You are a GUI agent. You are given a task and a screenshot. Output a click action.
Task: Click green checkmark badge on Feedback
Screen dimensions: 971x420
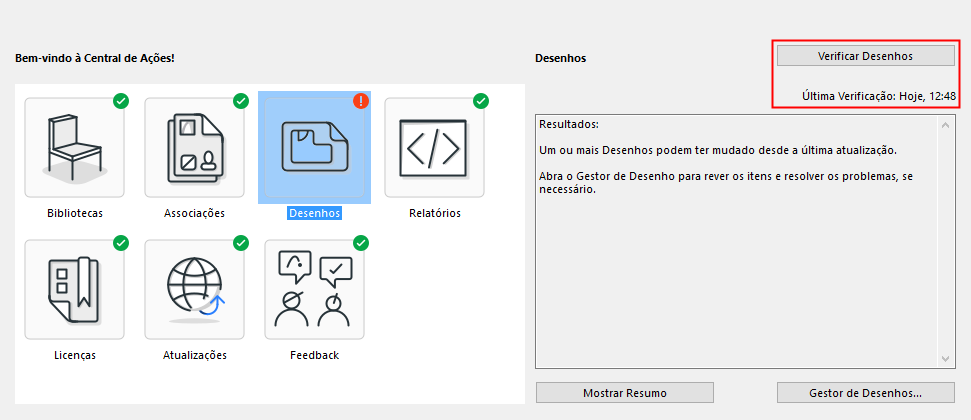[361, 243]
